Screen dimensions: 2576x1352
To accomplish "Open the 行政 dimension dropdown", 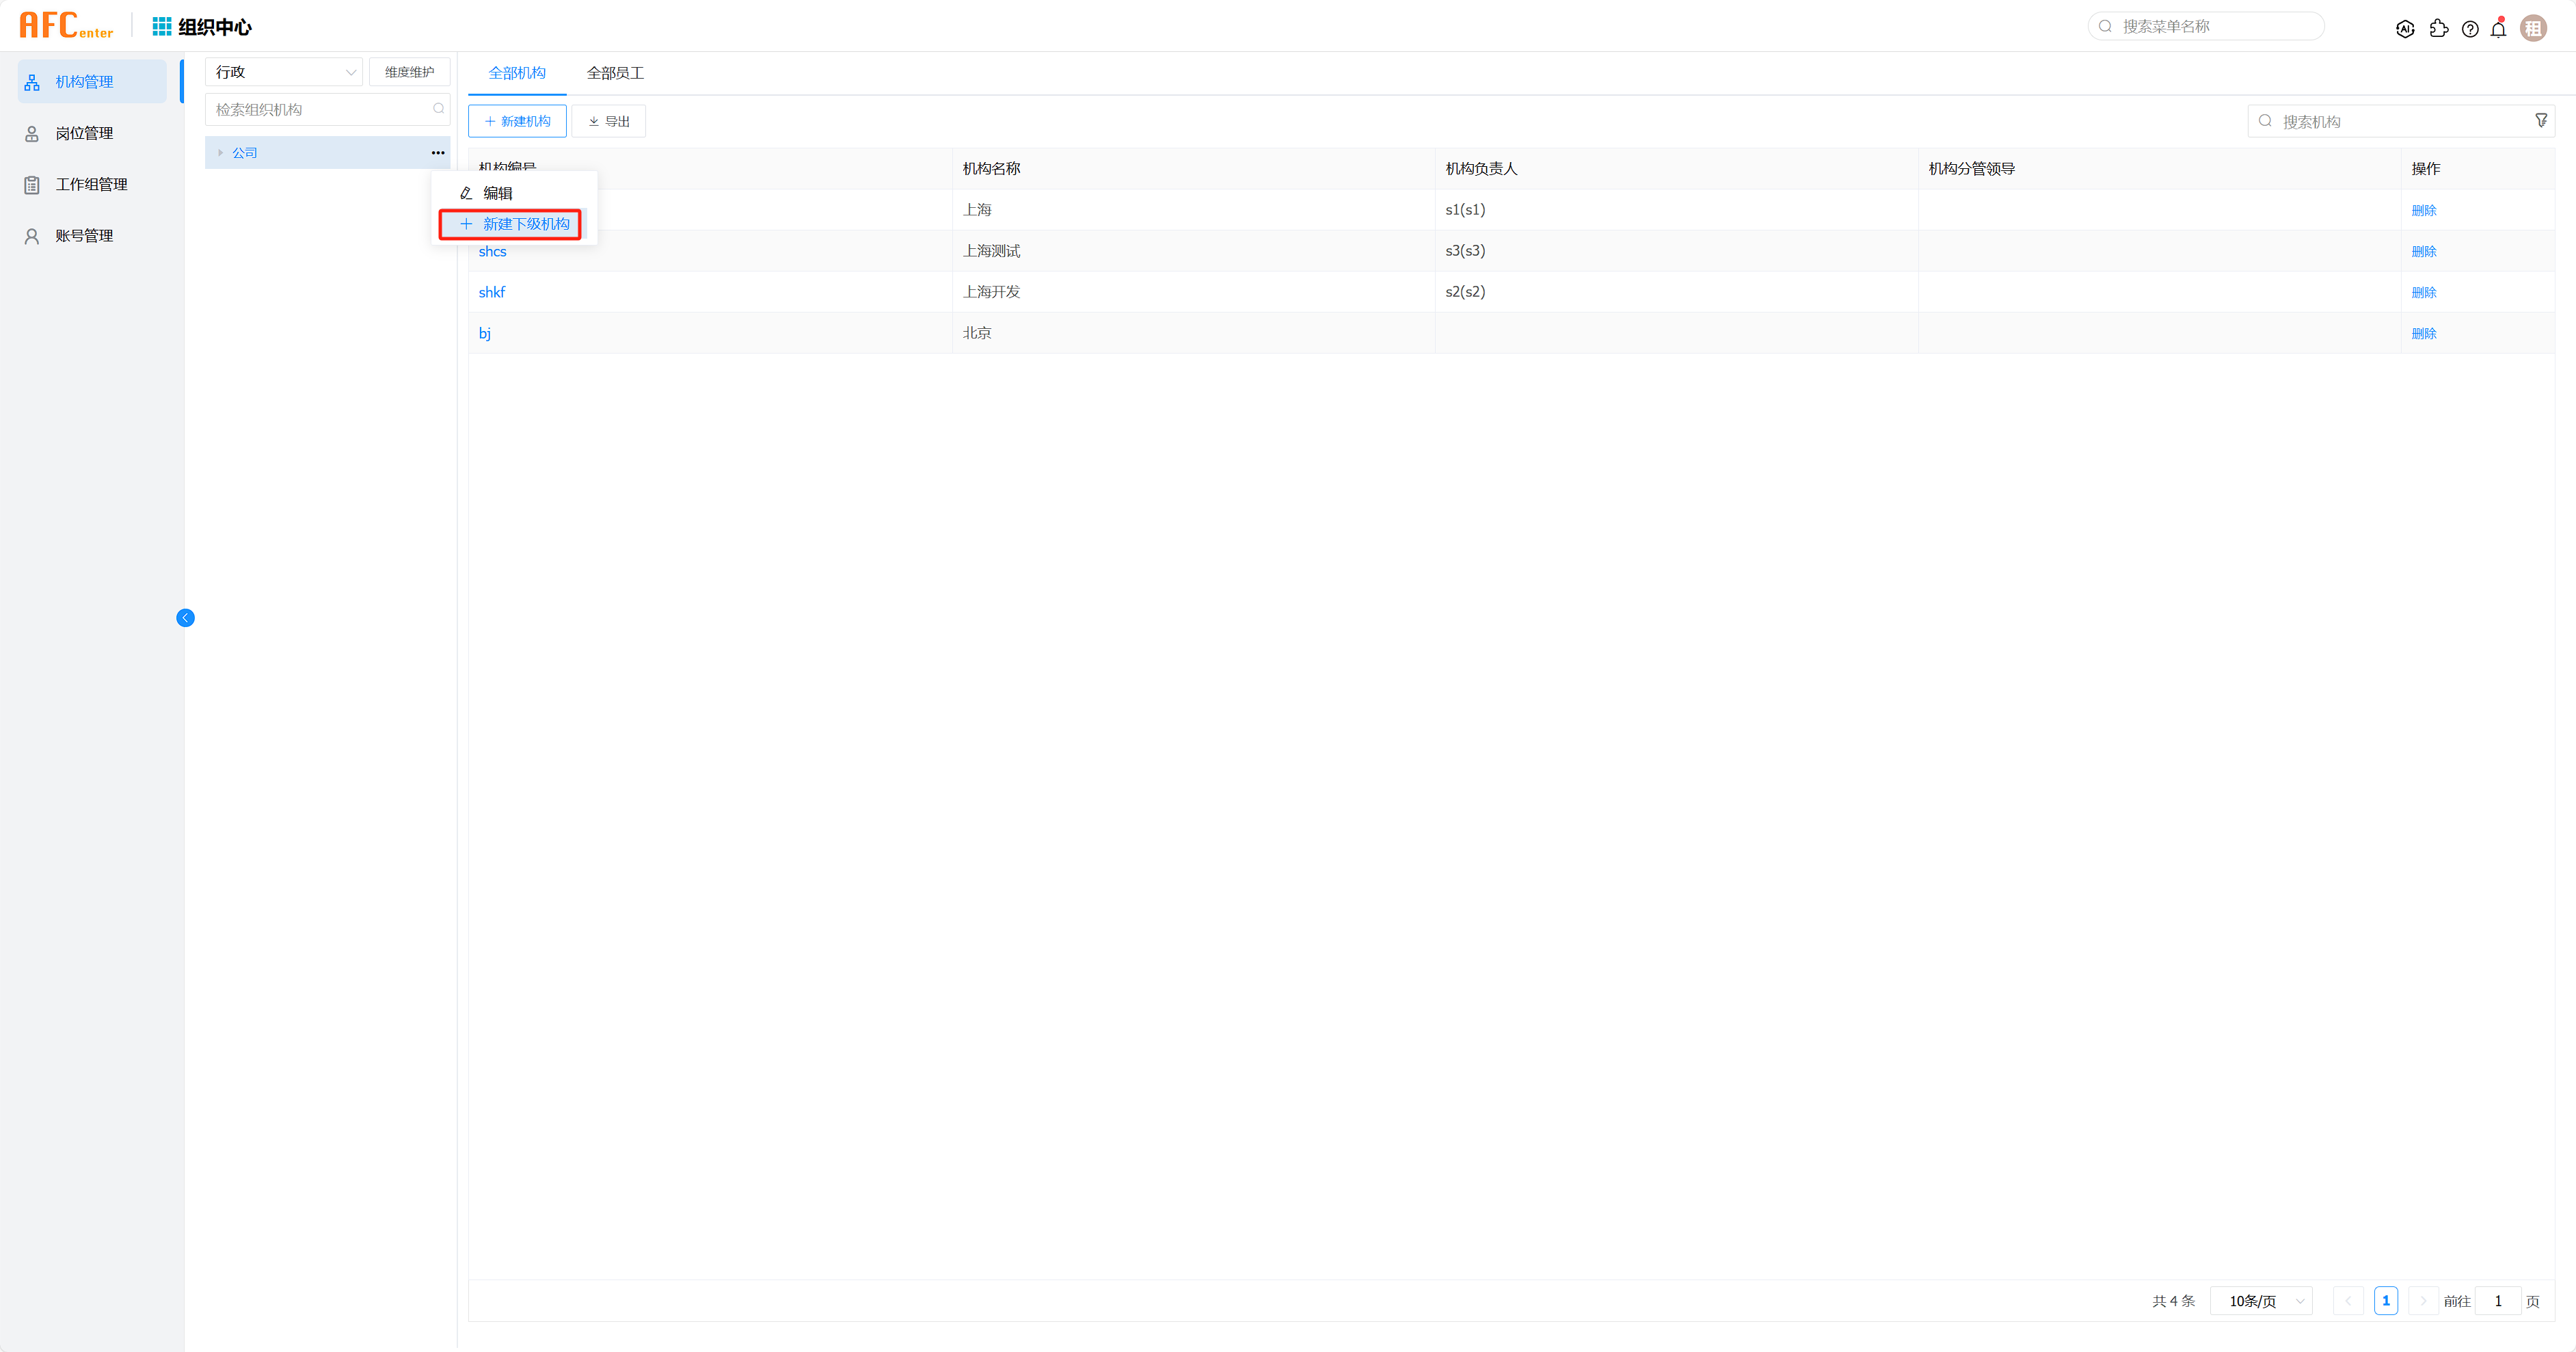I will pyautogui.click(x=284, y=72).
